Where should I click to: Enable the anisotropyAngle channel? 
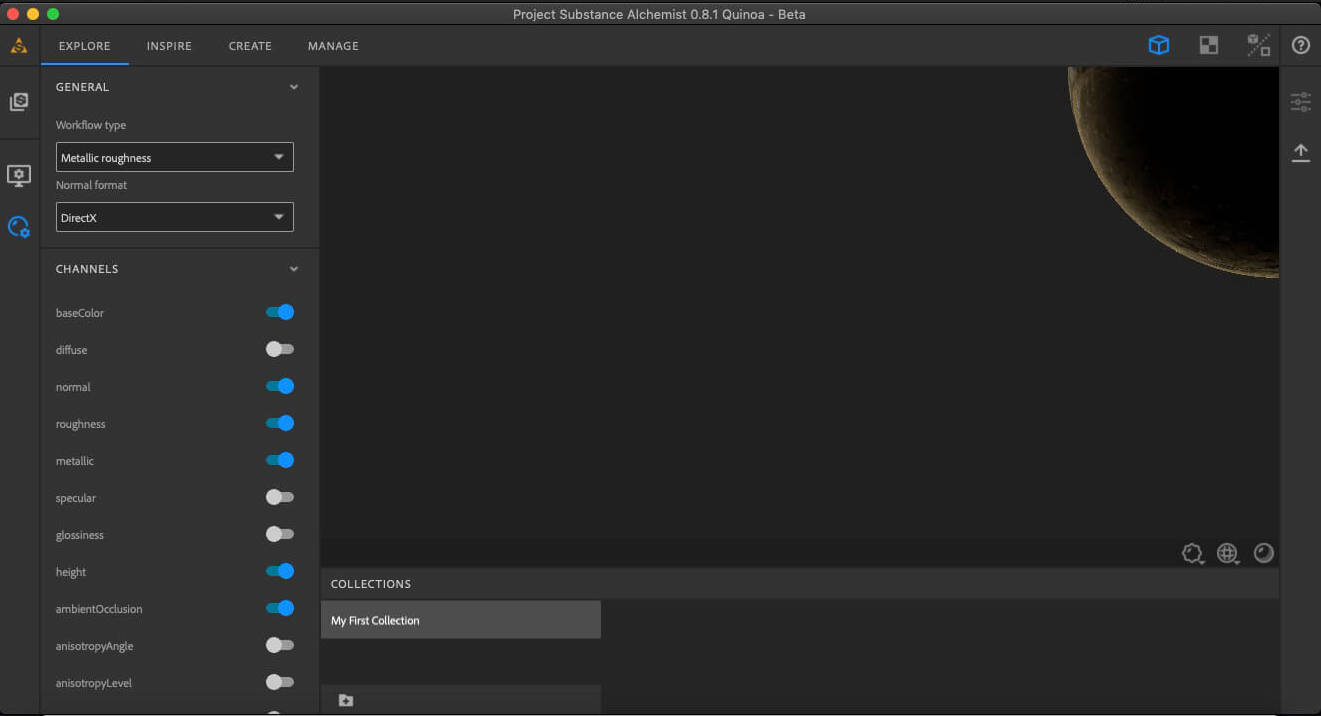click(x=280, y=645)
